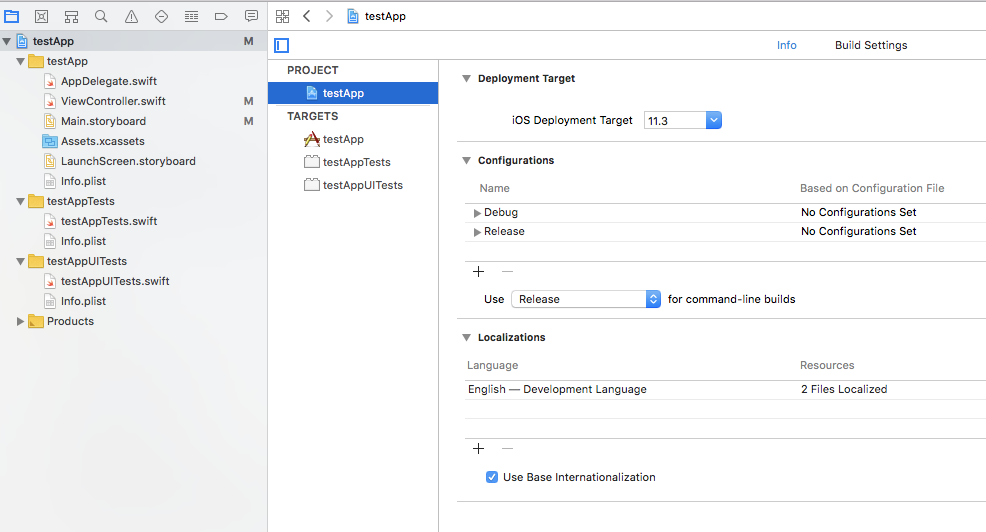Open the iOS Deployment Target dropdown
This screenshot has width=986, height=532.
(x=714, y=120)
